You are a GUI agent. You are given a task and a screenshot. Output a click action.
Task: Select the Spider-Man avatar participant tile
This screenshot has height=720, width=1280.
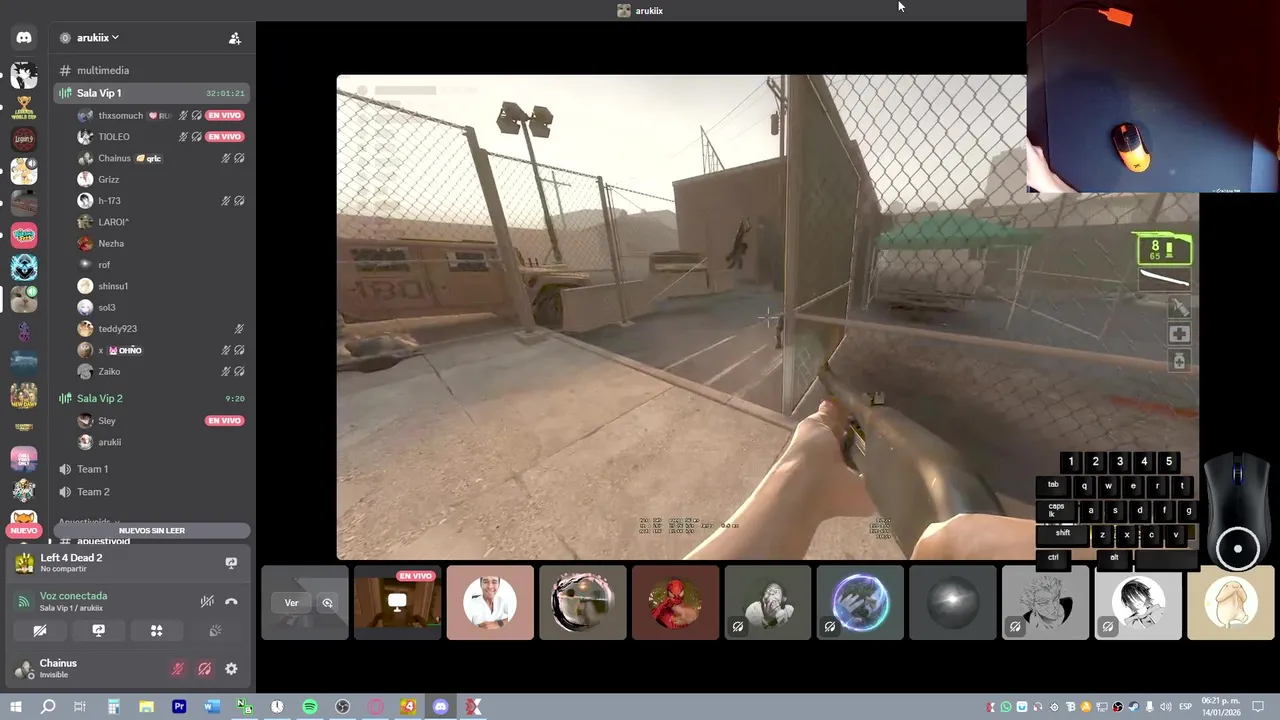675,603
